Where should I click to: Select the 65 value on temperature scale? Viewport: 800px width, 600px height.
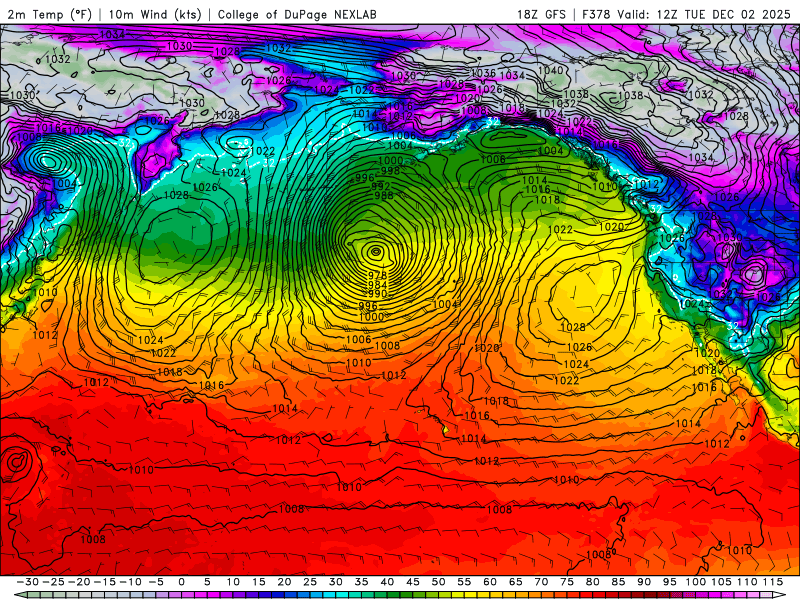516,582
